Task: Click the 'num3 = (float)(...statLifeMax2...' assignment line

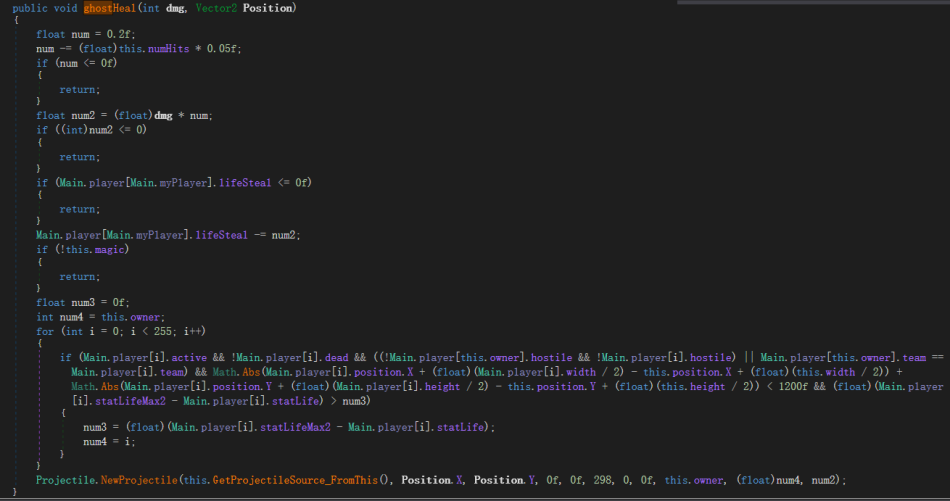Action: [289, 427]
